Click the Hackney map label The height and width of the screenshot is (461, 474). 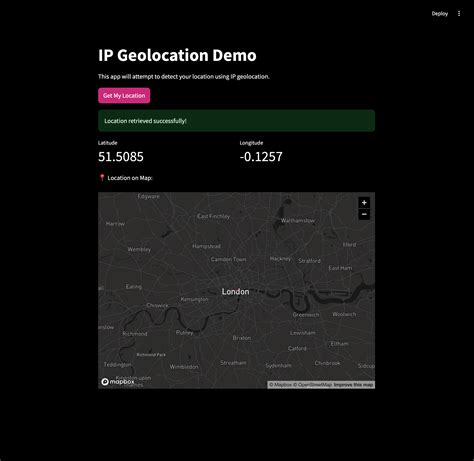(x=280, y=259)
